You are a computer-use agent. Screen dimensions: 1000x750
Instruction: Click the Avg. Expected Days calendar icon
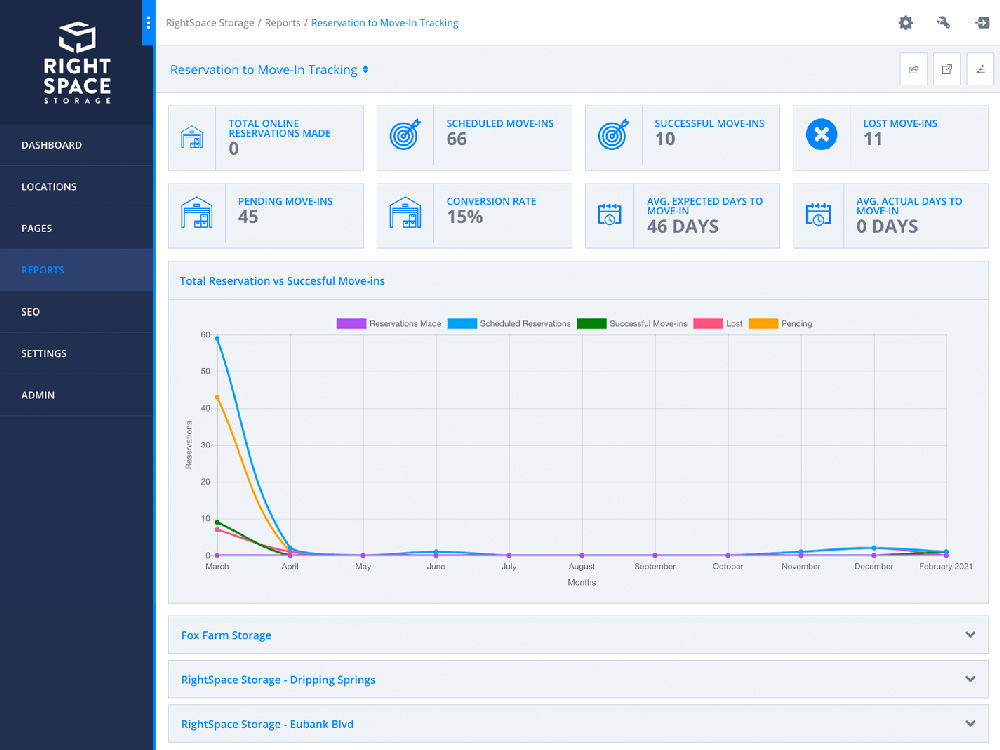(609, 214)
